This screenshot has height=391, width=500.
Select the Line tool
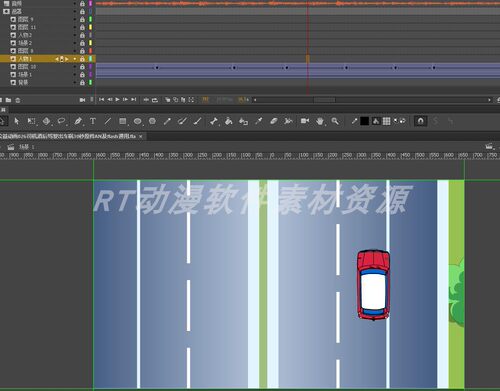107,121
